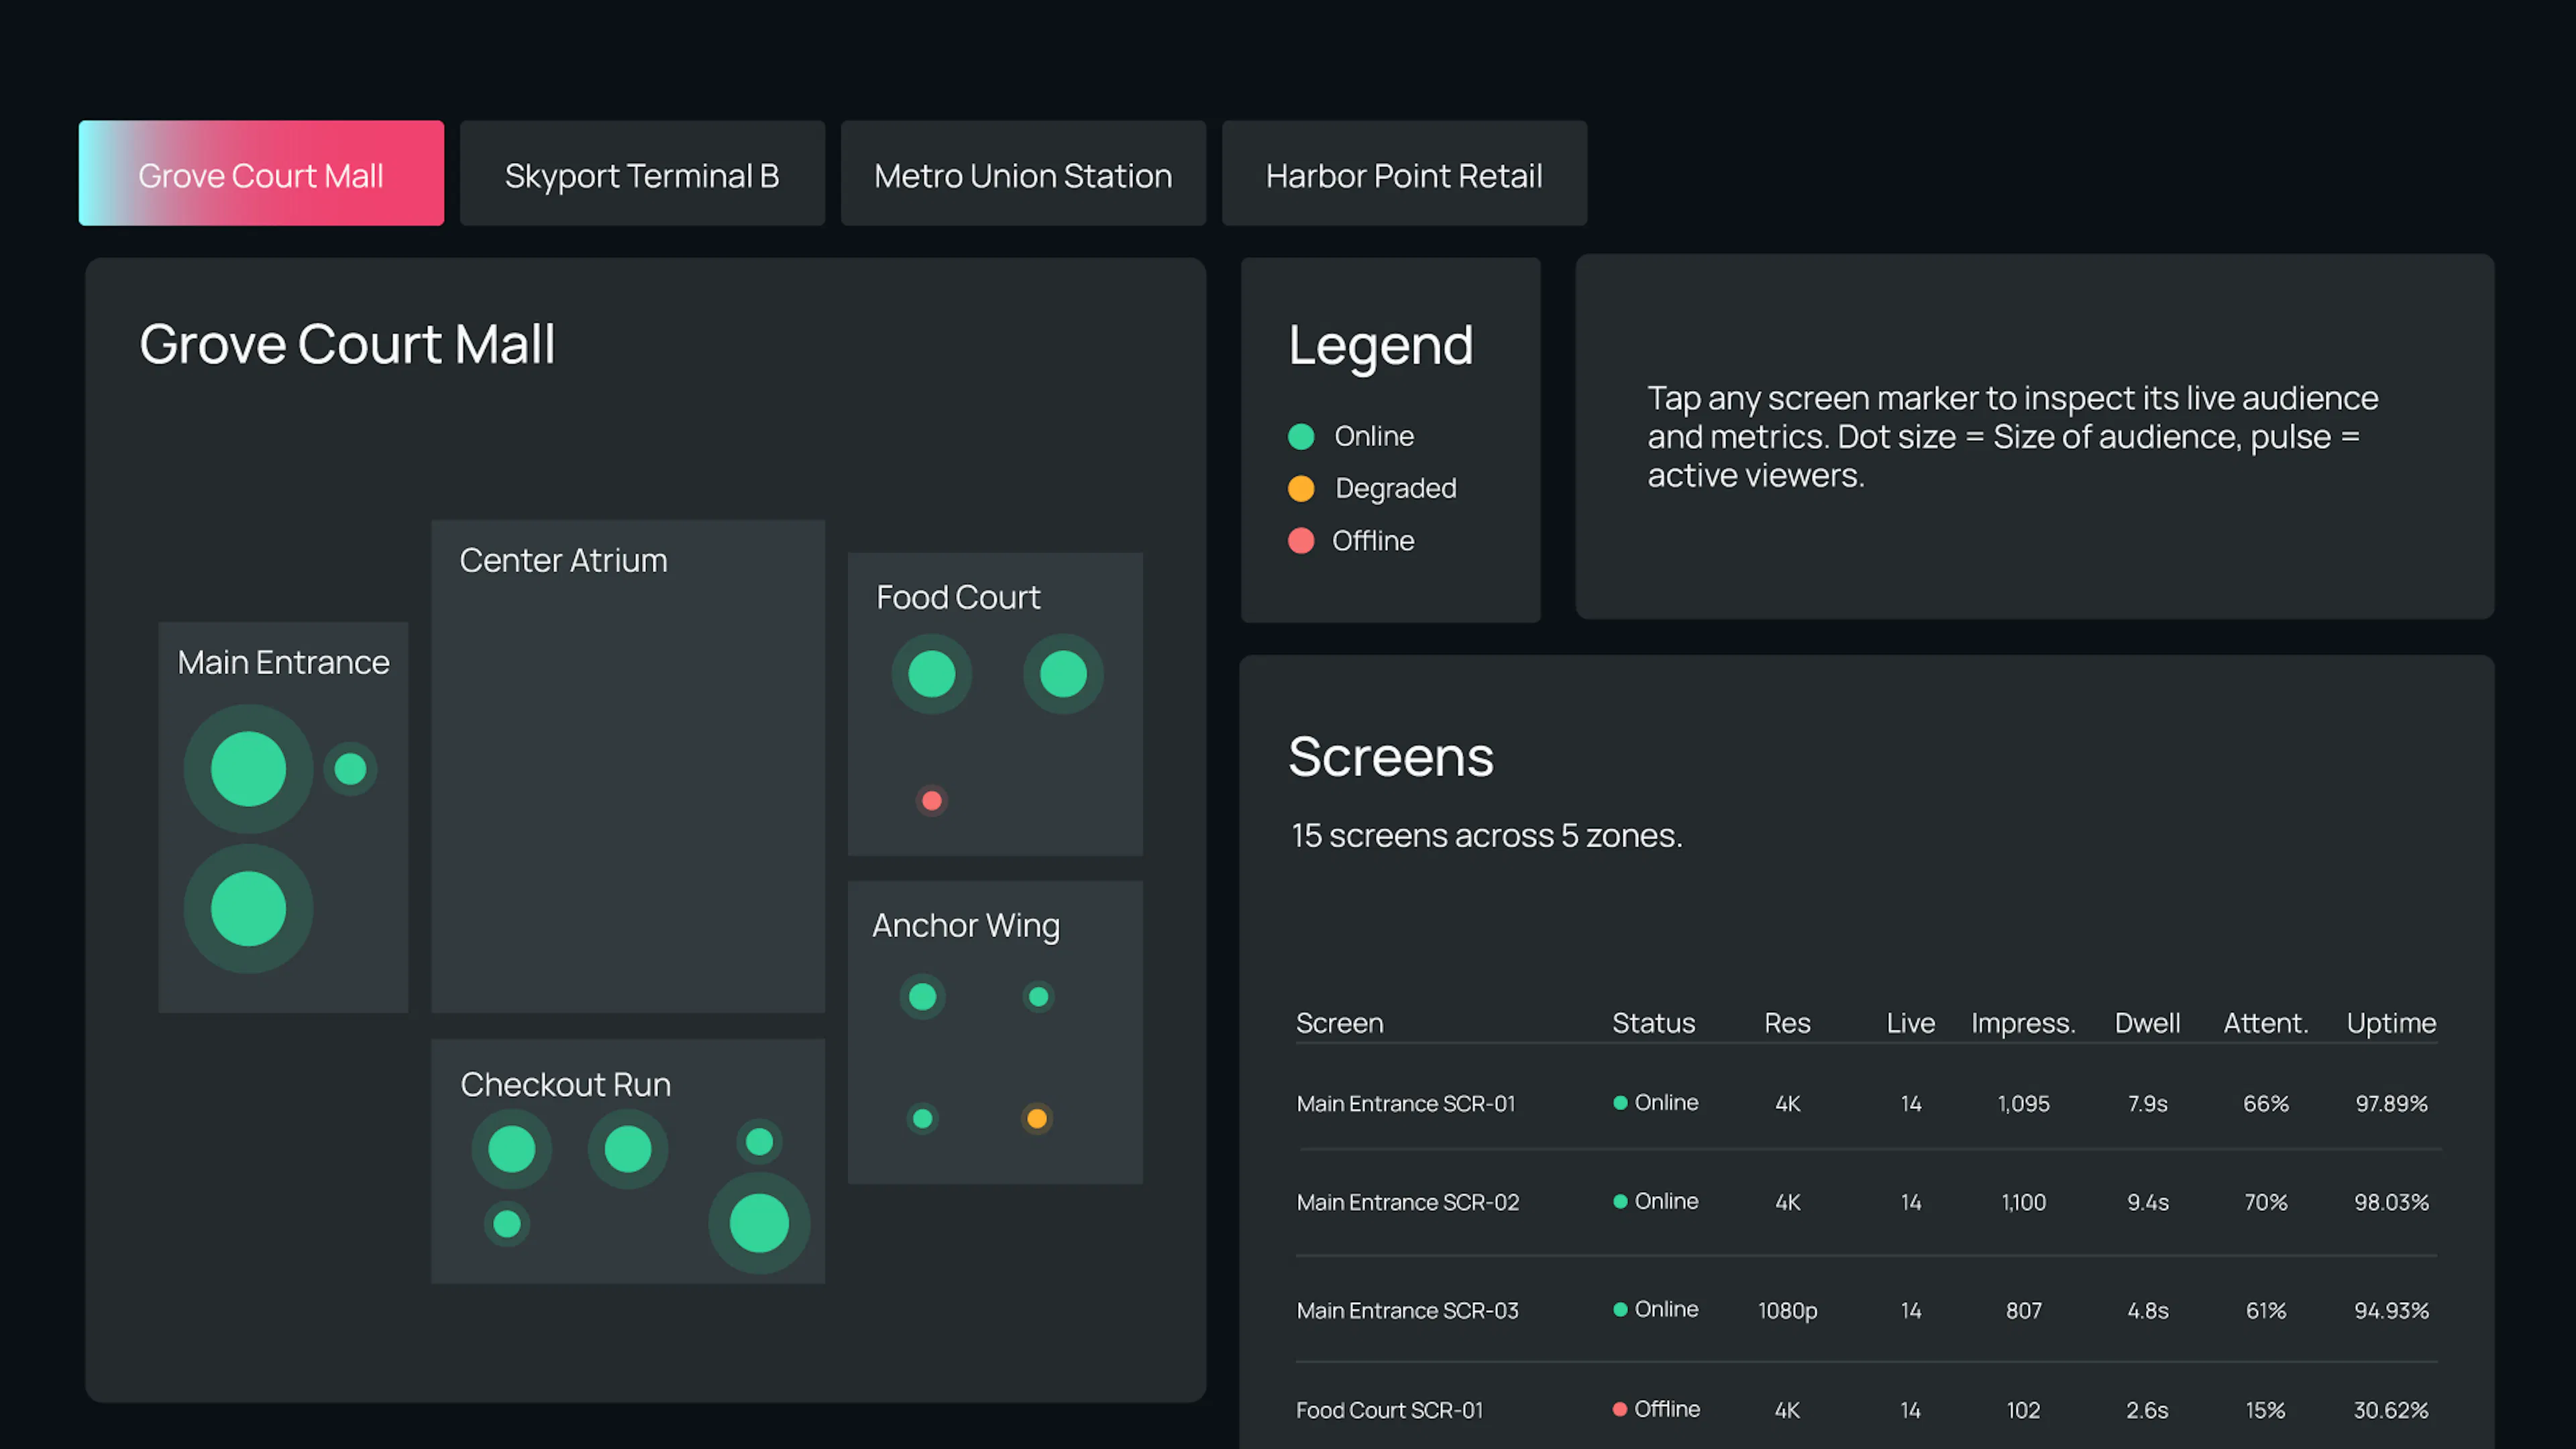Click the Screens panel heading
This screenshot has width=2576, height=1449.
click(1391, 757)
